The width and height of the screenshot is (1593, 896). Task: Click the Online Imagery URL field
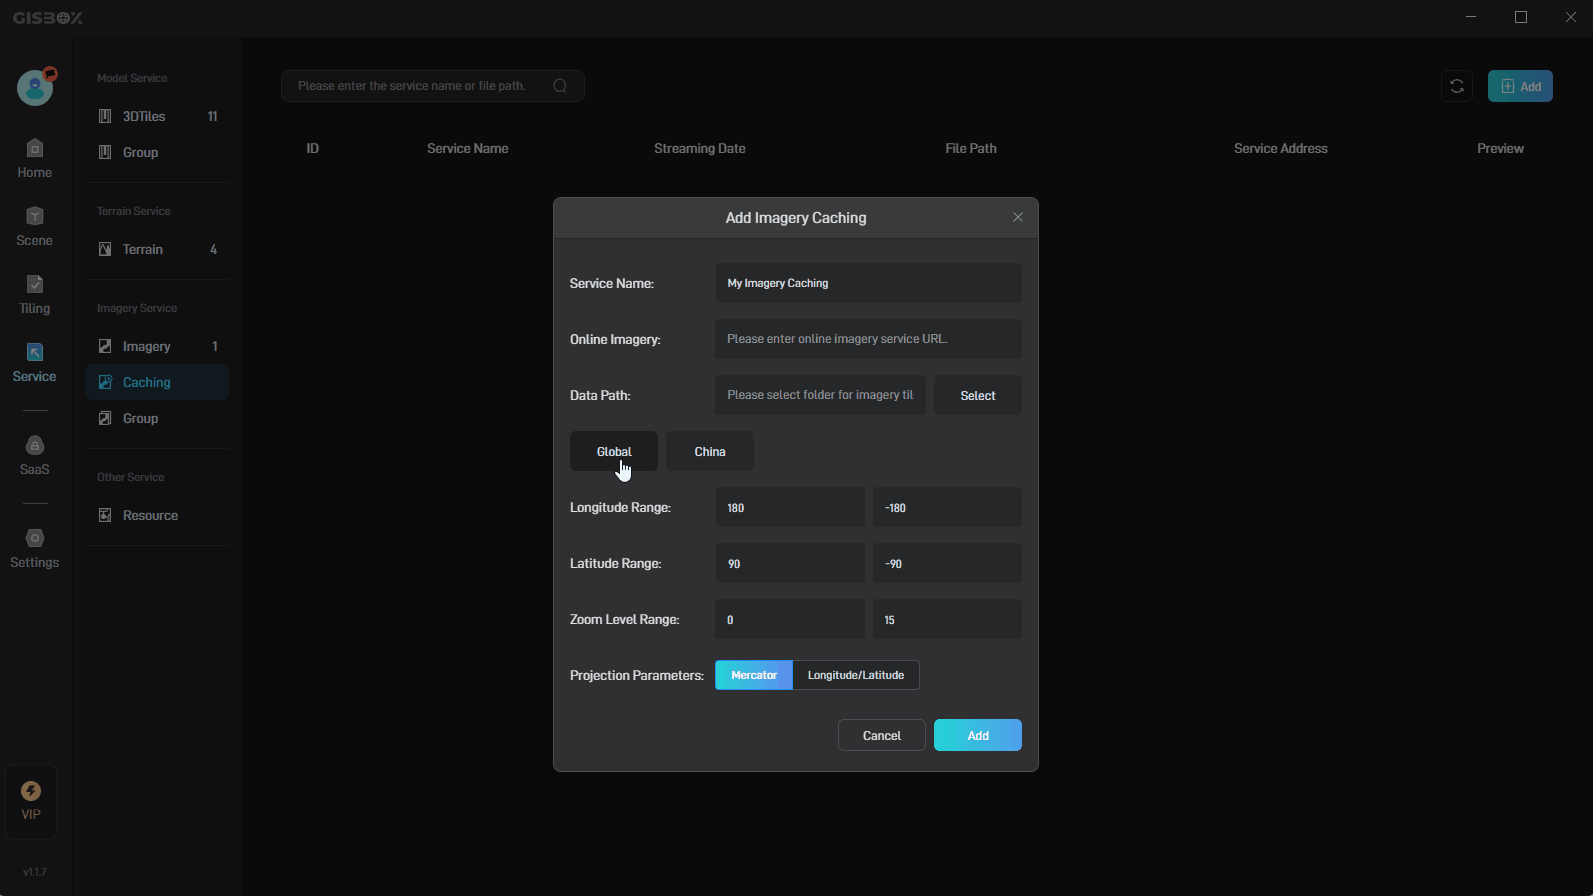pos(868,339)
